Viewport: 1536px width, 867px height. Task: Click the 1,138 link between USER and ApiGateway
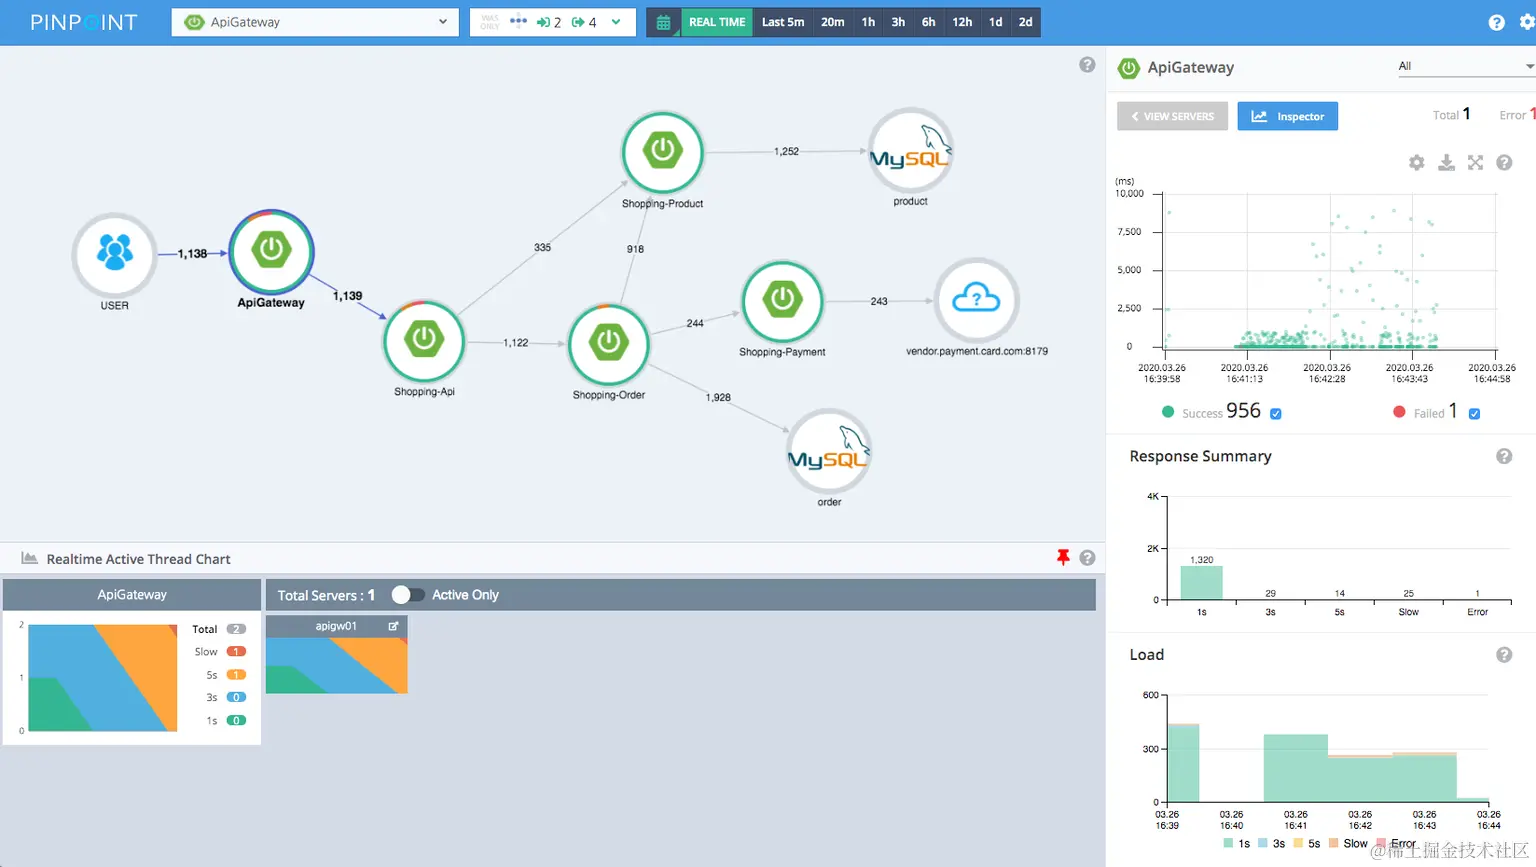point(192,254)
